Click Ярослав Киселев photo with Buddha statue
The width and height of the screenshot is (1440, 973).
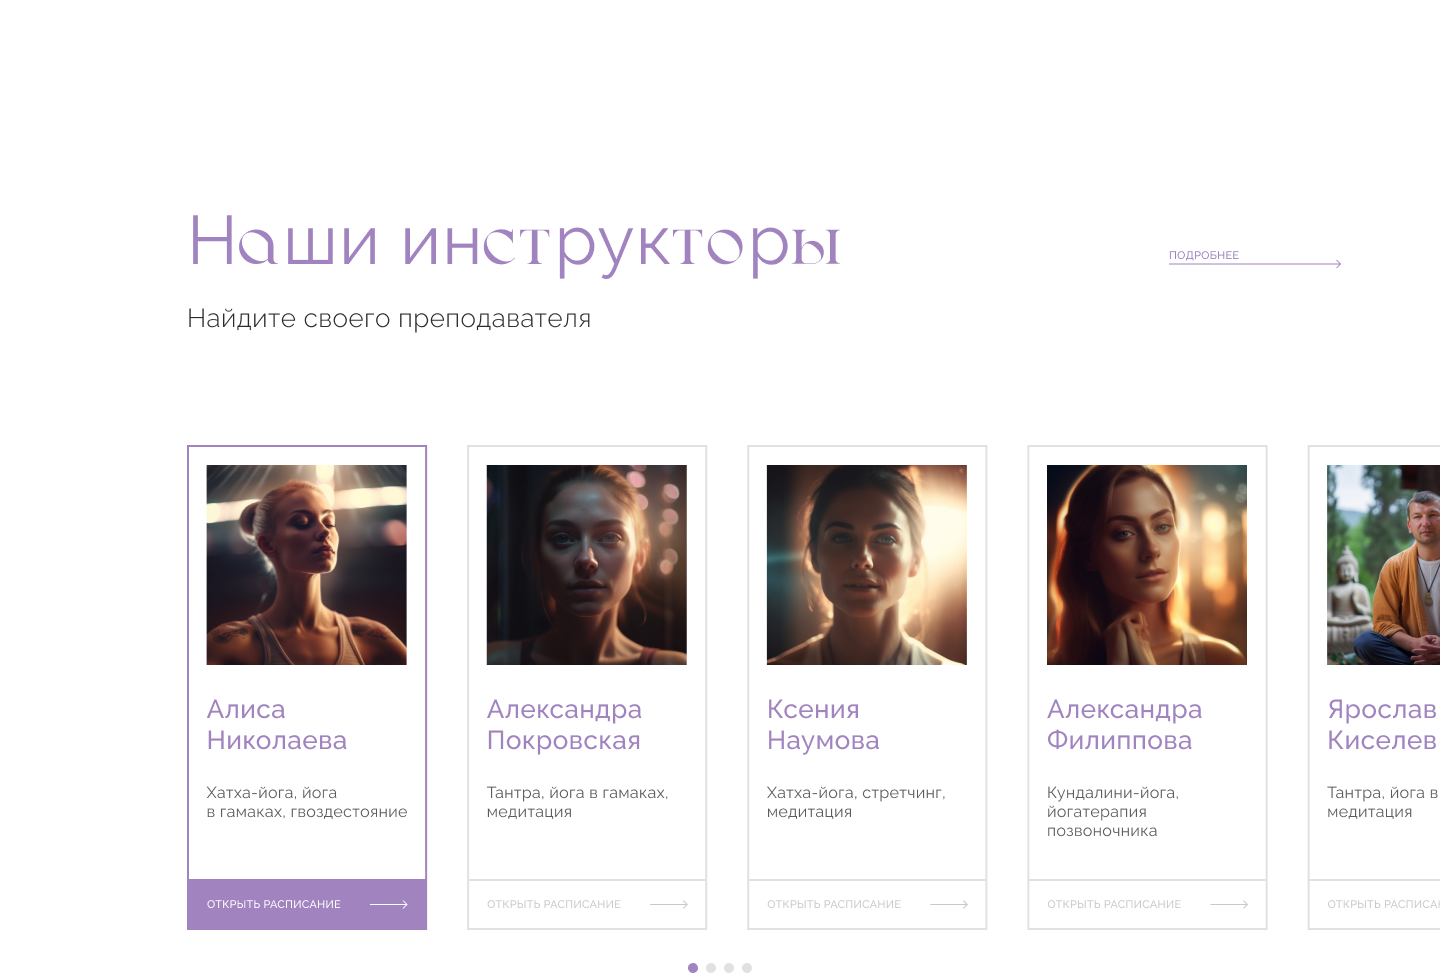[x=1384, y=565]
